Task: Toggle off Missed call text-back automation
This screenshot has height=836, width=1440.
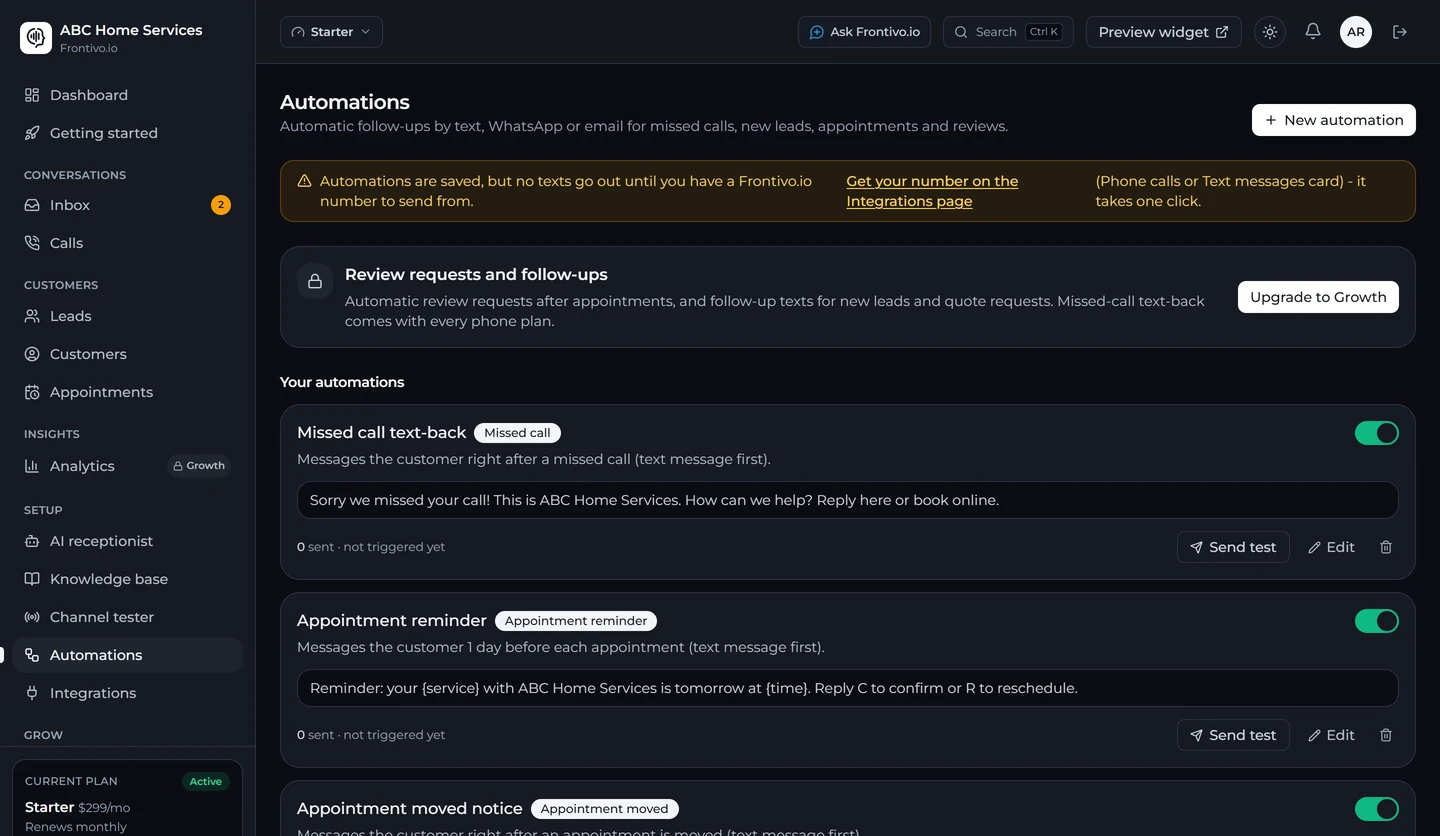Action: click(x=1377, y=433)
